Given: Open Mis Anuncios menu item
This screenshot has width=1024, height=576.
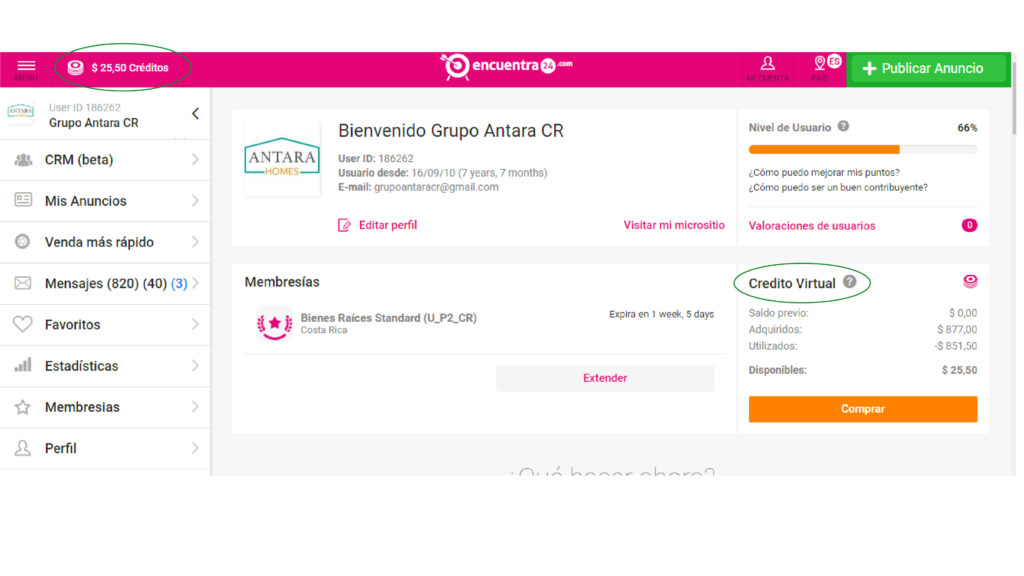Looking at the screenshot, I should pos(105,201).
